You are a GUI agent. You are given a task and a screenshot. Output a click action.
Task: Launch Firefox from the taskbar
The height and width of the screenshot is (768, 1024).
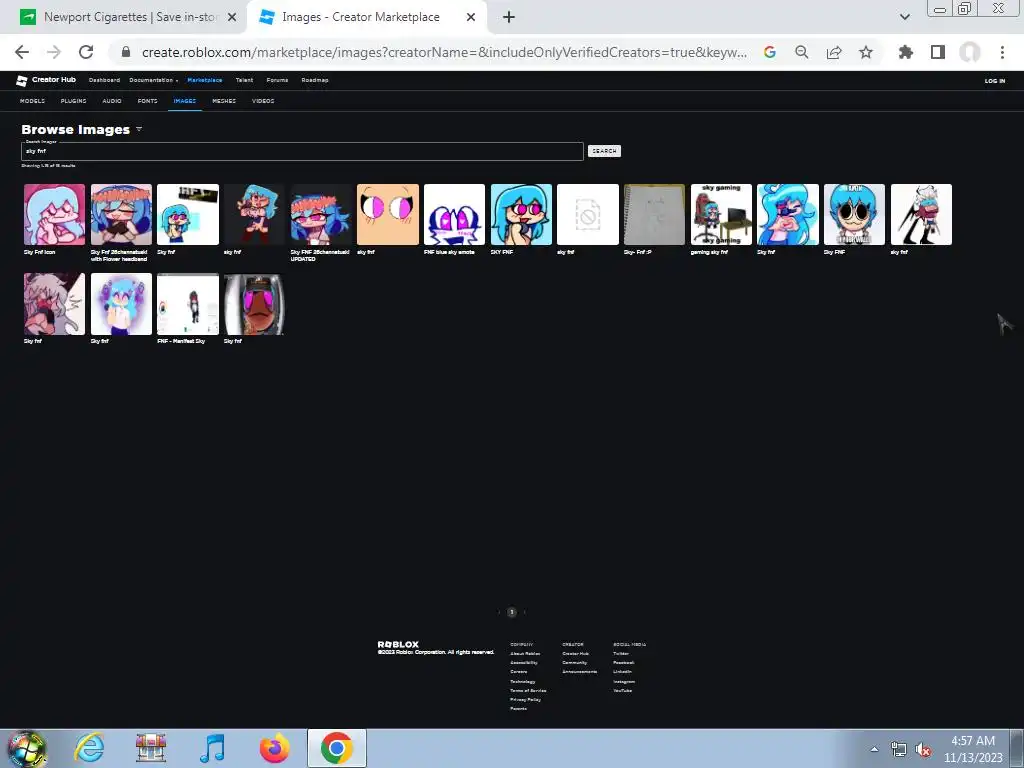(x=274, y=748)
